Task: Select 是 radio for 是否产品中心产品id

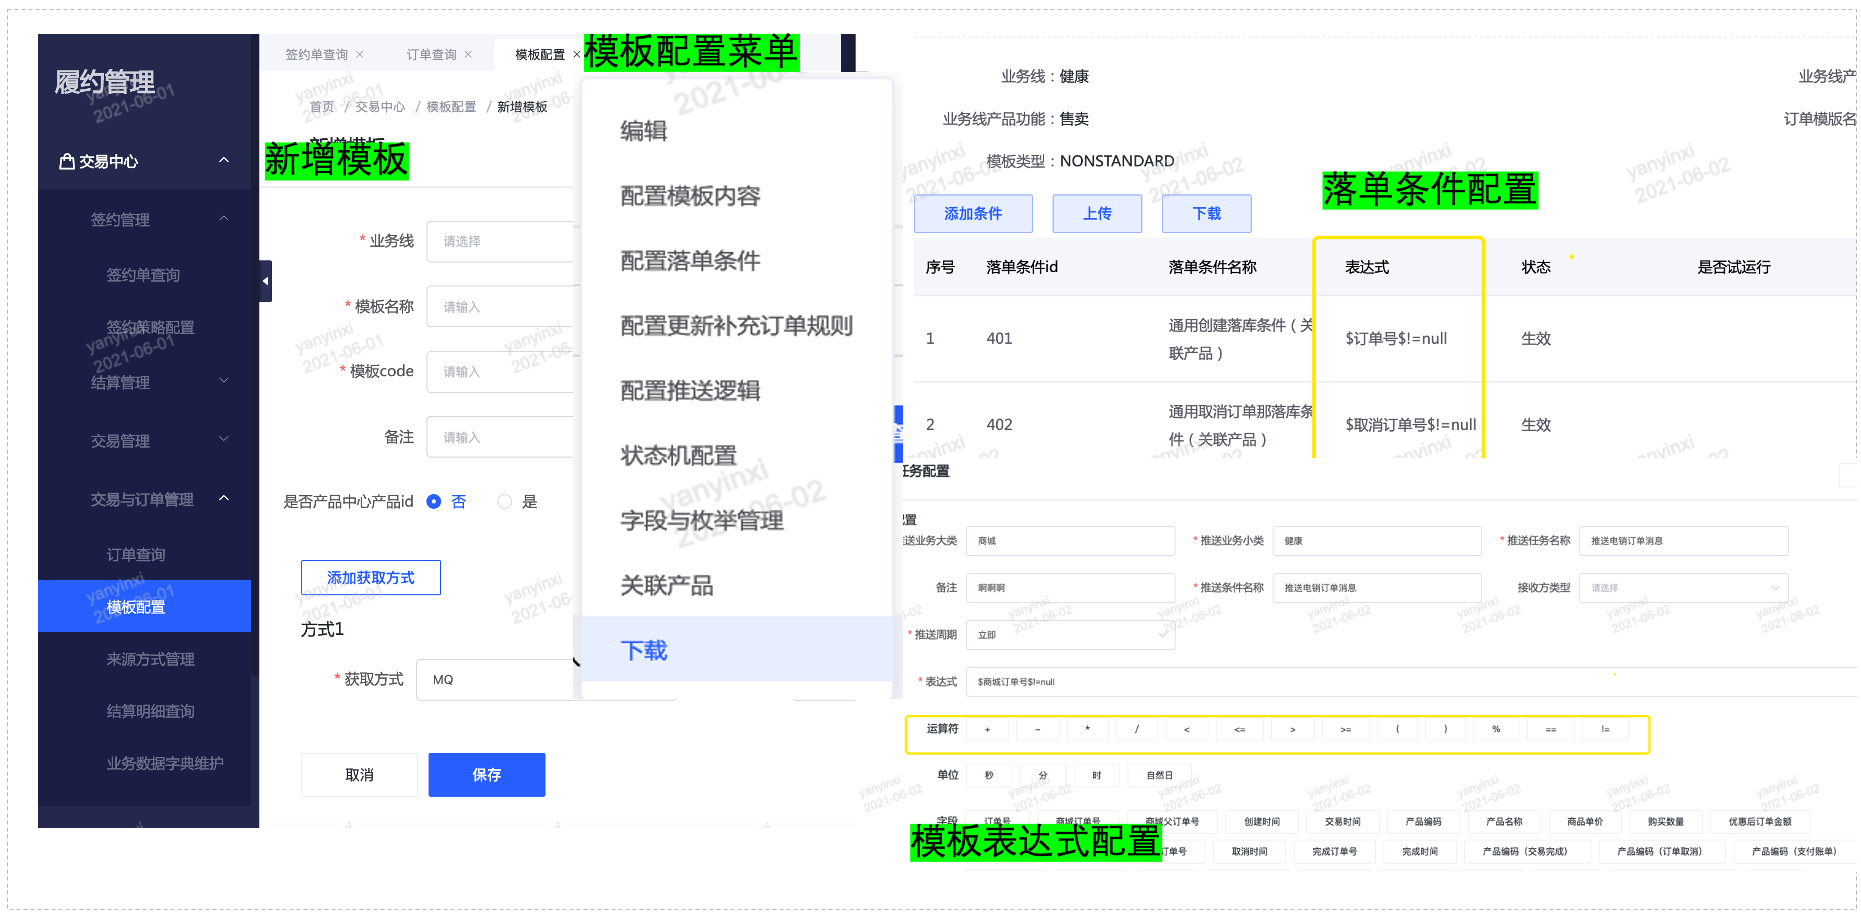Action: coord(505,502)
